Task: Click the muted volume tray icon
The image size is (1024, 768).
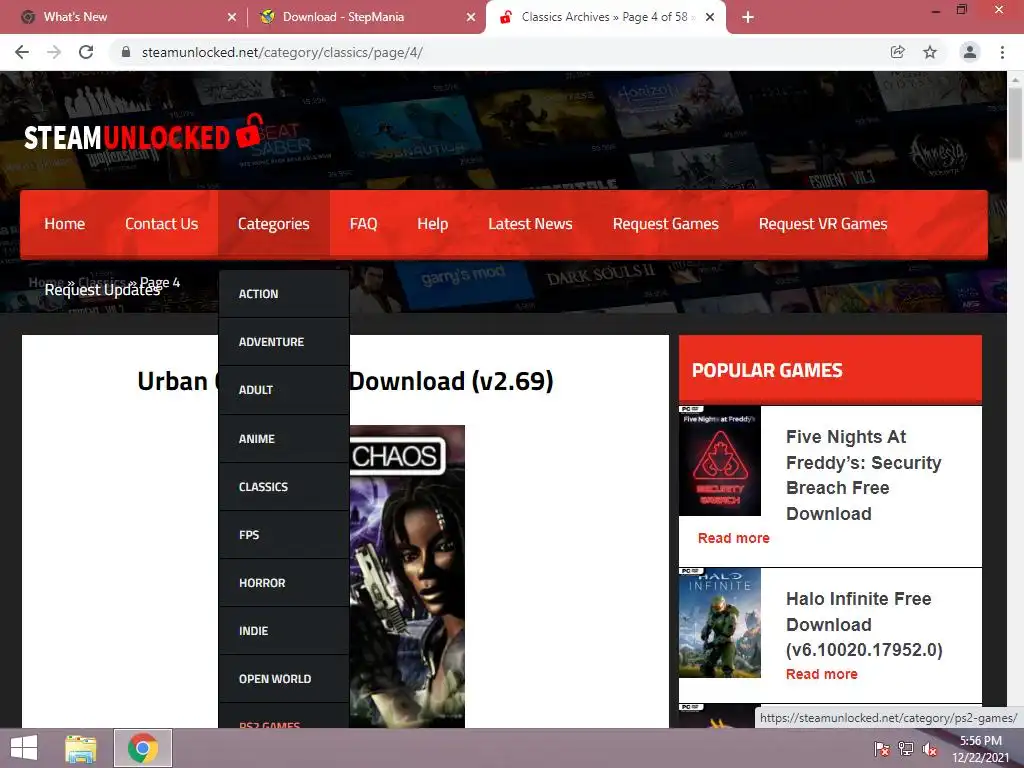Action: pos(930,749)
